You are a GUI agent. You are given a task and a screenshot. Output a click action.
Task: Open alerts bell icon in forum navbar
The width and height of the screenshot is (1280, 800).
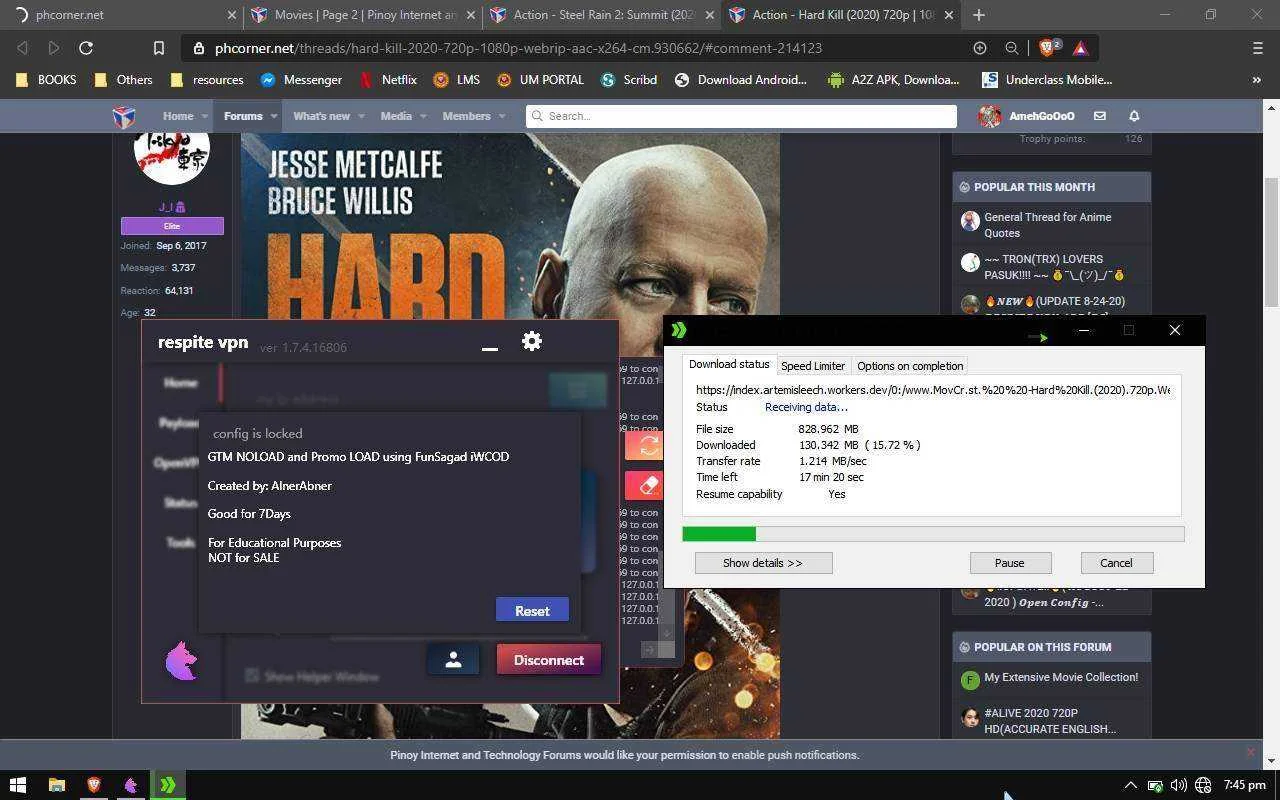pyautogui.click(x=1134, y=116)
